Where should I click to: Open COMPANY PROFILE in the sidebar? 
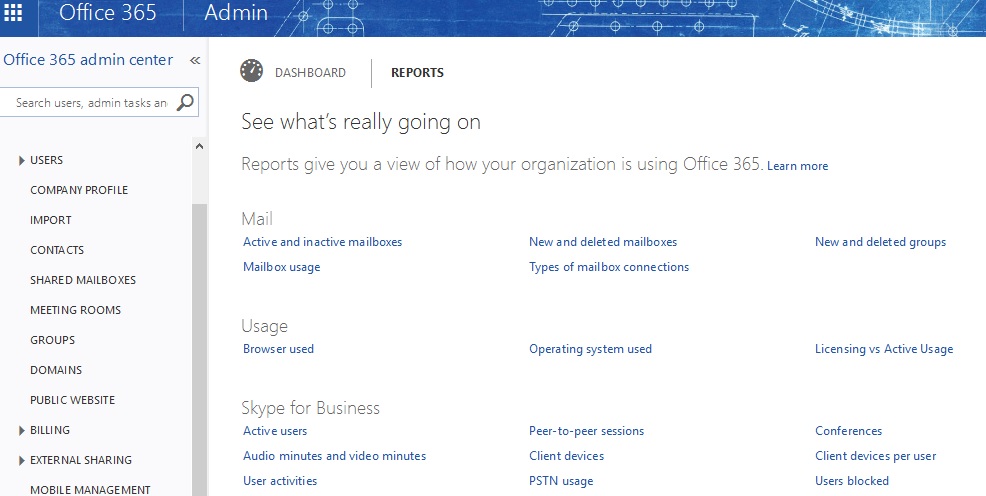[79, 190]
